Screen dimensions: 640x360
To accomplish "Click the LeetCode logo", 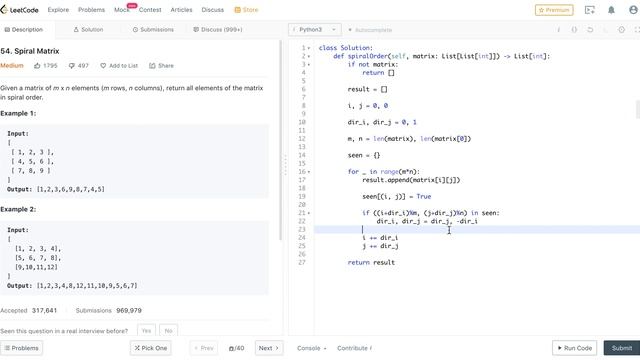I will (x=20, y=10).
